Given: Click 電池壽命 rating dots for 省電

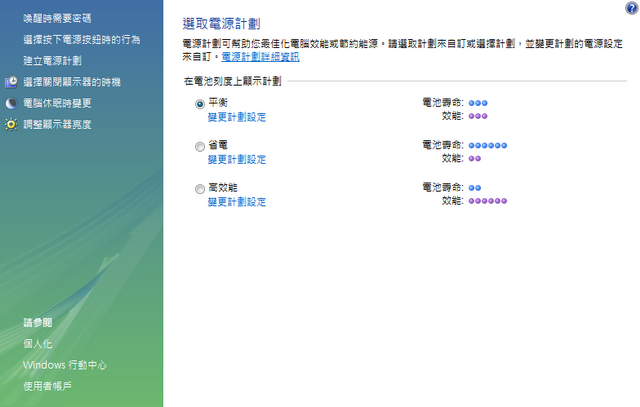Looking at the screenshot, I should coord(488,145).
